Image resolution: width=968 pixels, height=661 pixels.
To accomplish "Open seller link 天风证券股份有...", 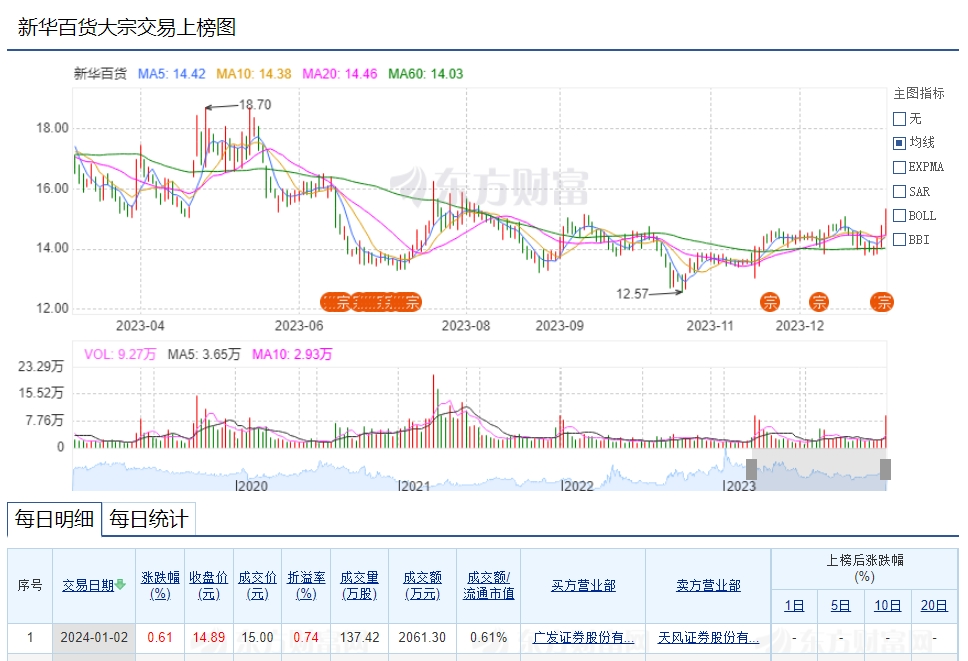I will 708,637.
